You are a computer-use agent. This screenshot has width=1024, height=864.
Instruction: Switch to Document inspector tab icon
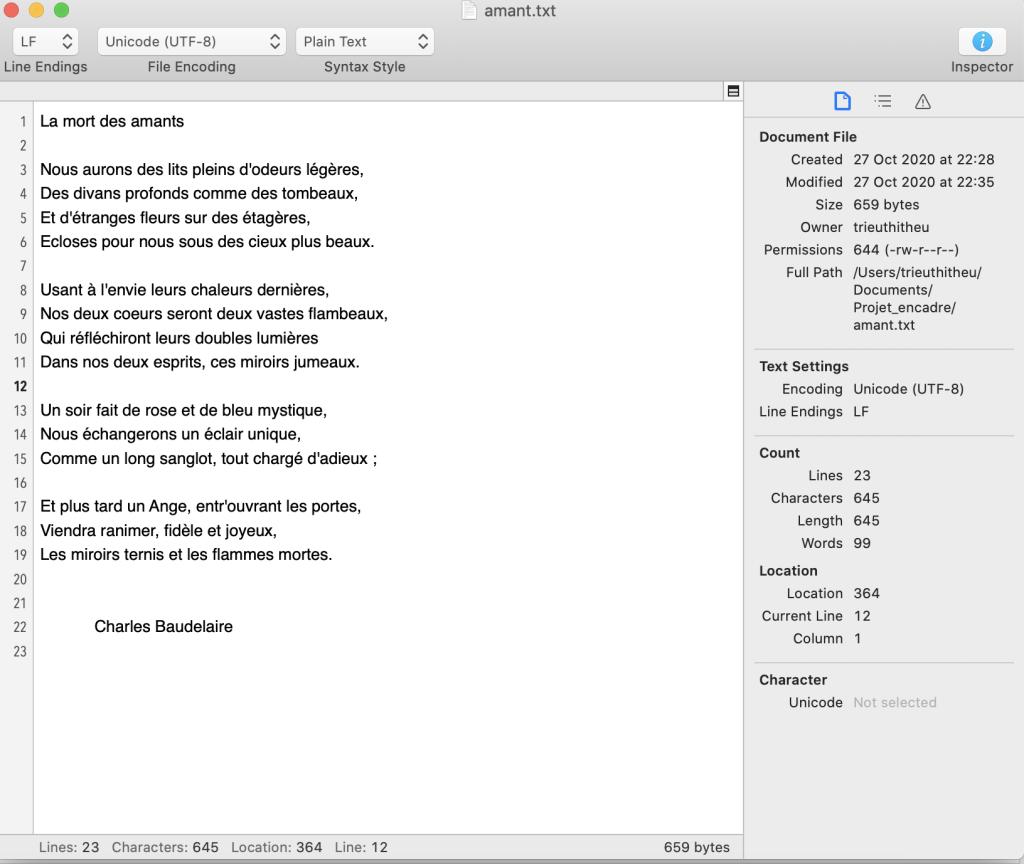coord(842,101)
